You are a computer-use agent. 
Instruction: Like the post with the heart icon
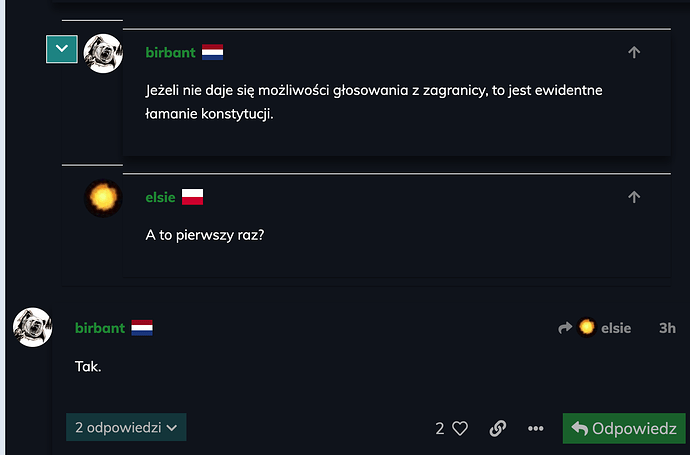click(x=460, y=428)
